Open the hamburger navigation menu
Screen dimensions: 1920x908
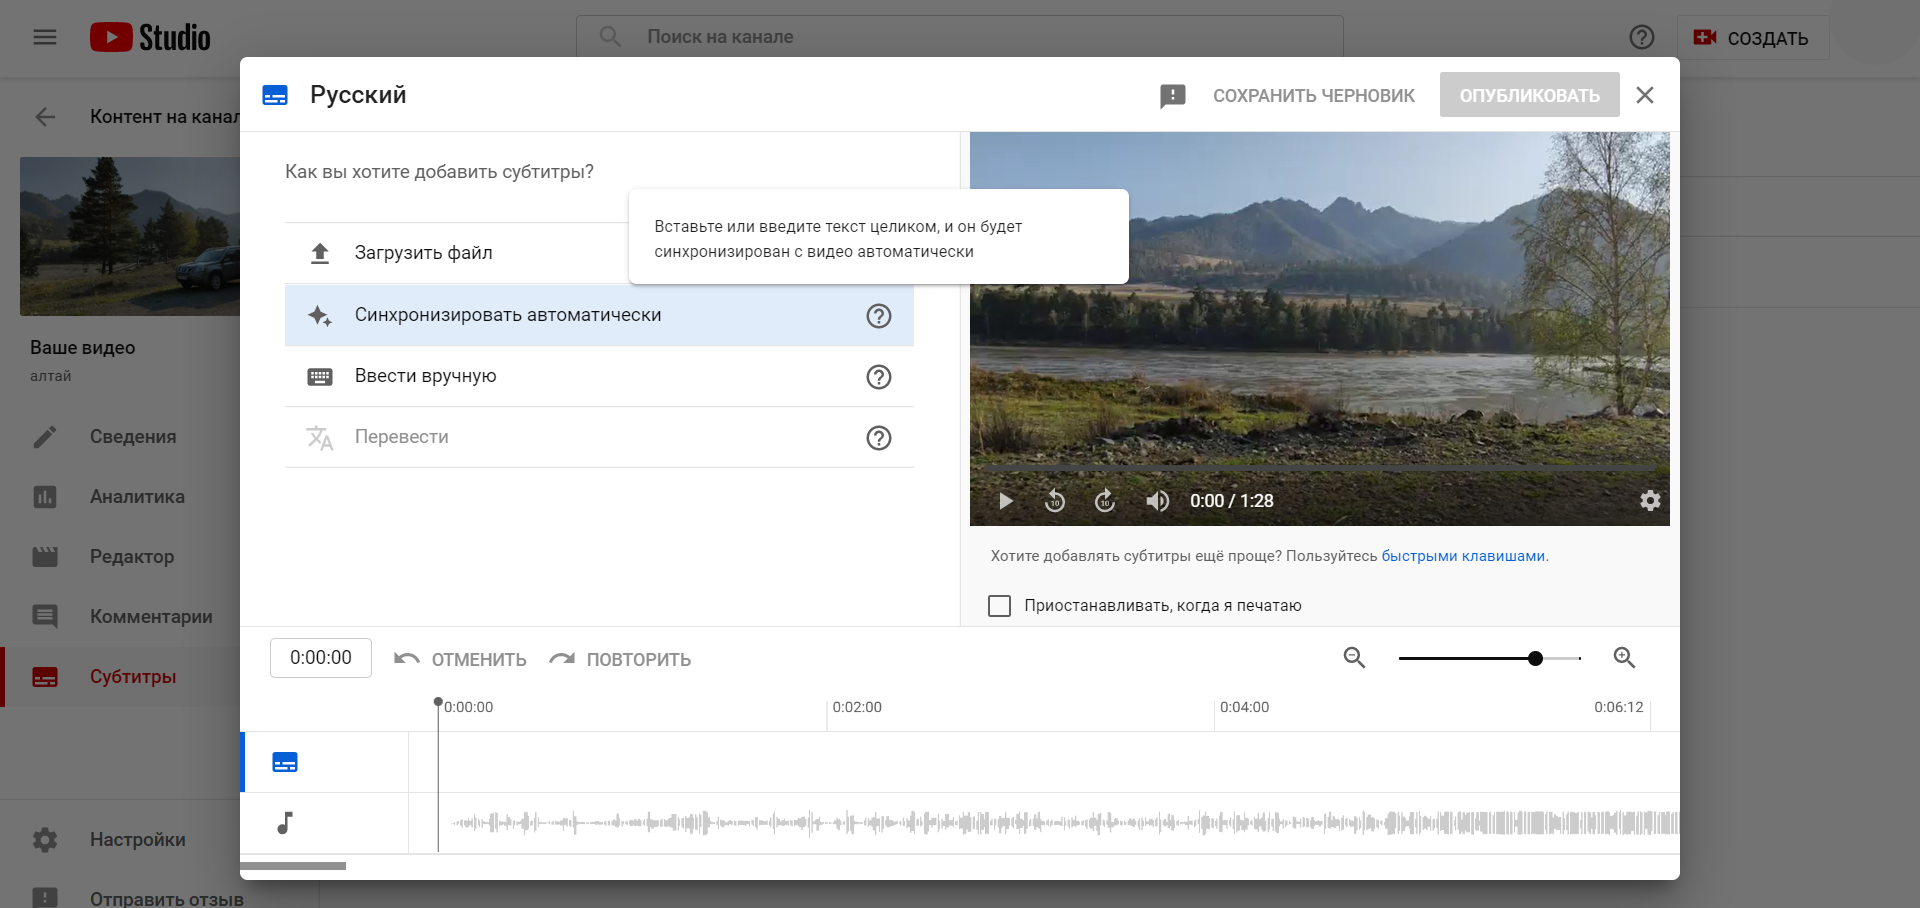[45, 37]
